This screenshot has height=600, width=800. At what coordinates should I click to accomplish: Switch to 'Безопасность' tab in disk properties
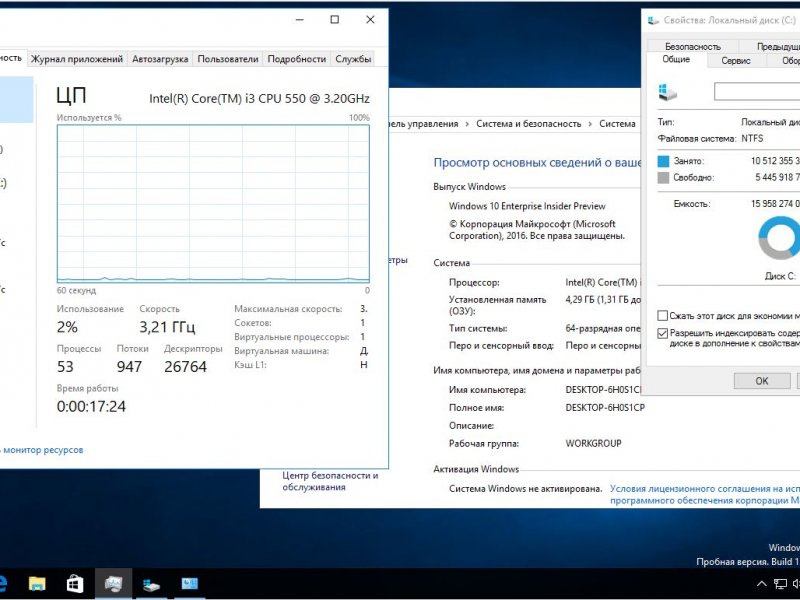[x=692, y=46]
